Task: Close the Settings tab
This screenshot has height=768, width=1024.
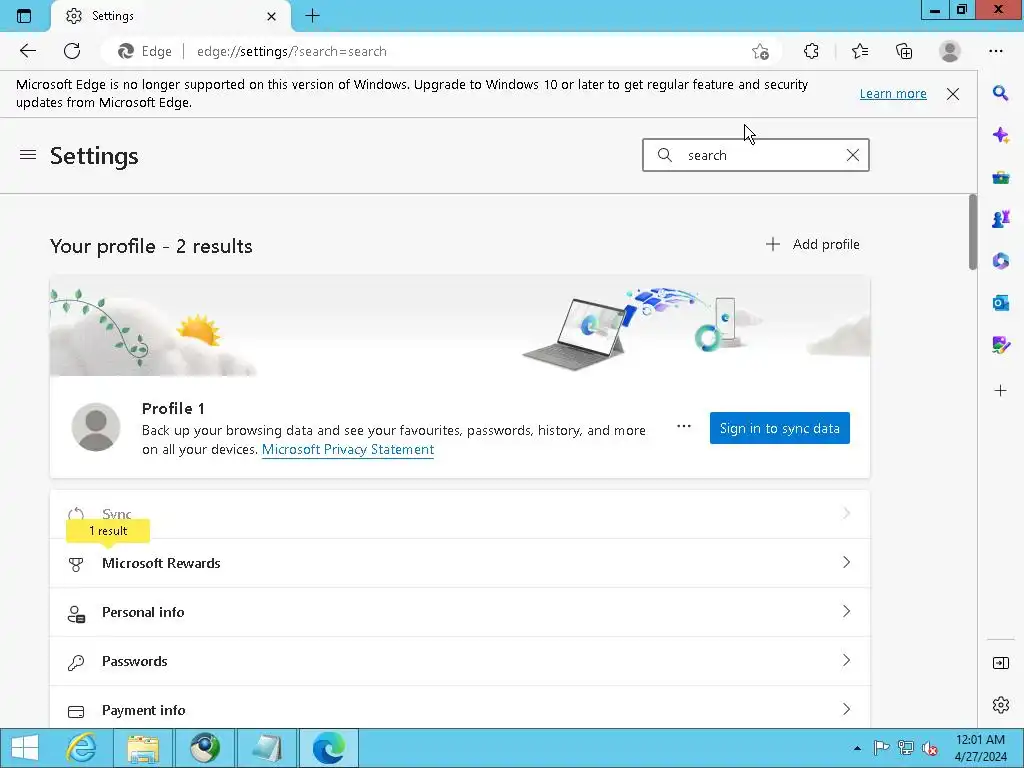Action: 272,16
